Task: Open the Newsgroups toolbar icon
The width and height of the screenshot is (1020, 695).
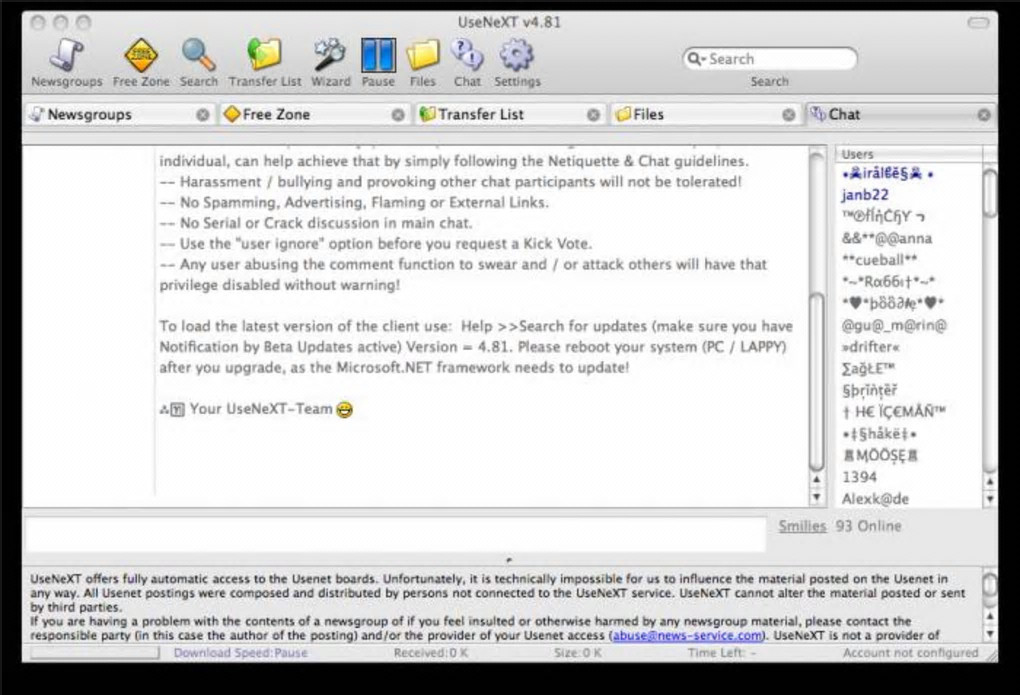Action: pos(66,62)
